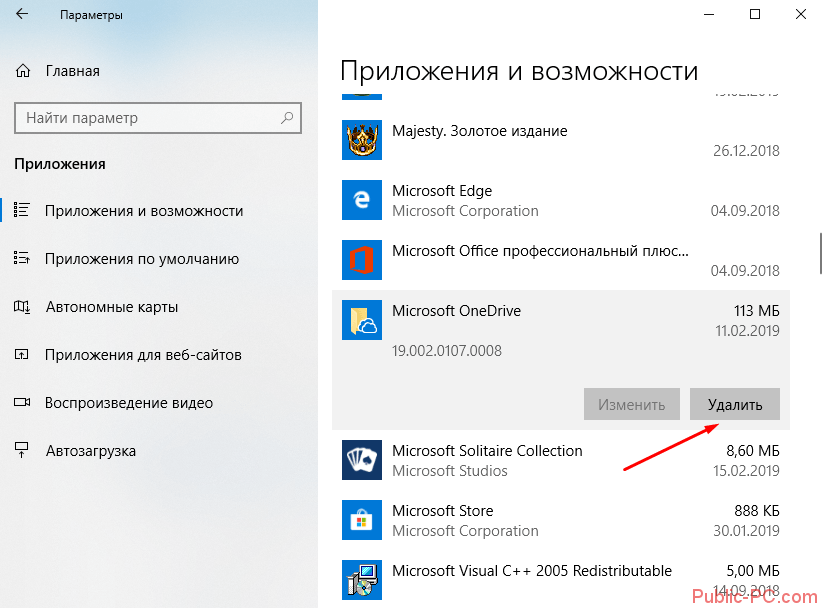Click the back arrow in title bar
This screenshot has height=608, width=822.
click(22, 16)
